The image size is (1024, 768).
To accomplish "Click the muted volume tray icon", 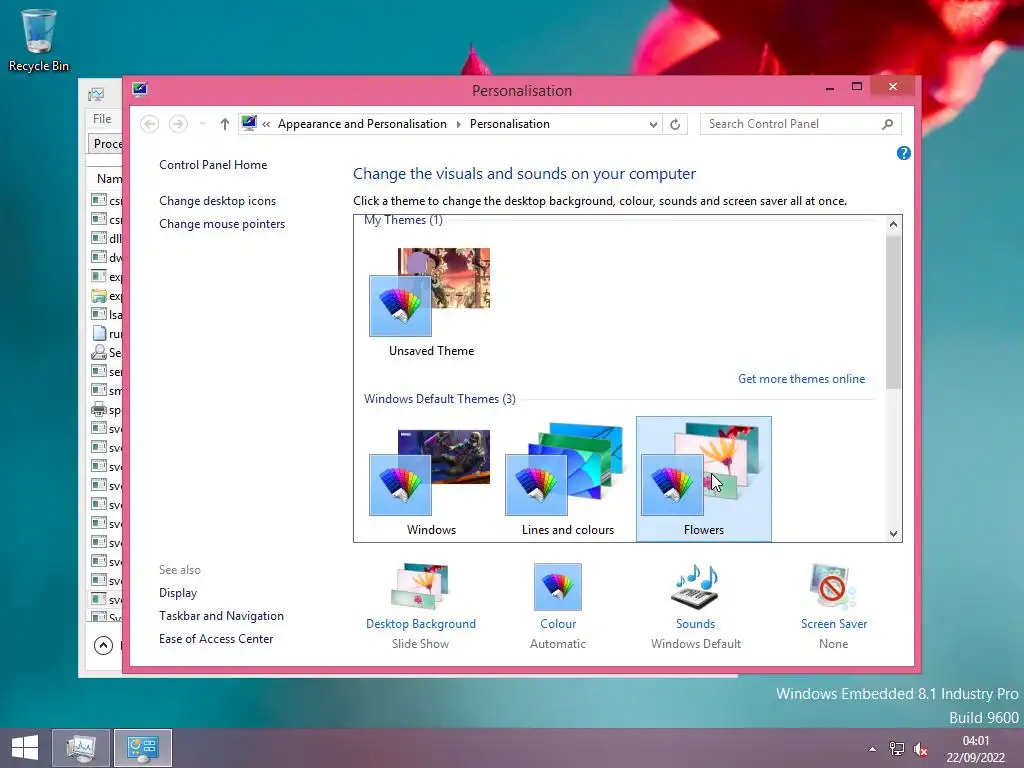I will pos(920,749).
